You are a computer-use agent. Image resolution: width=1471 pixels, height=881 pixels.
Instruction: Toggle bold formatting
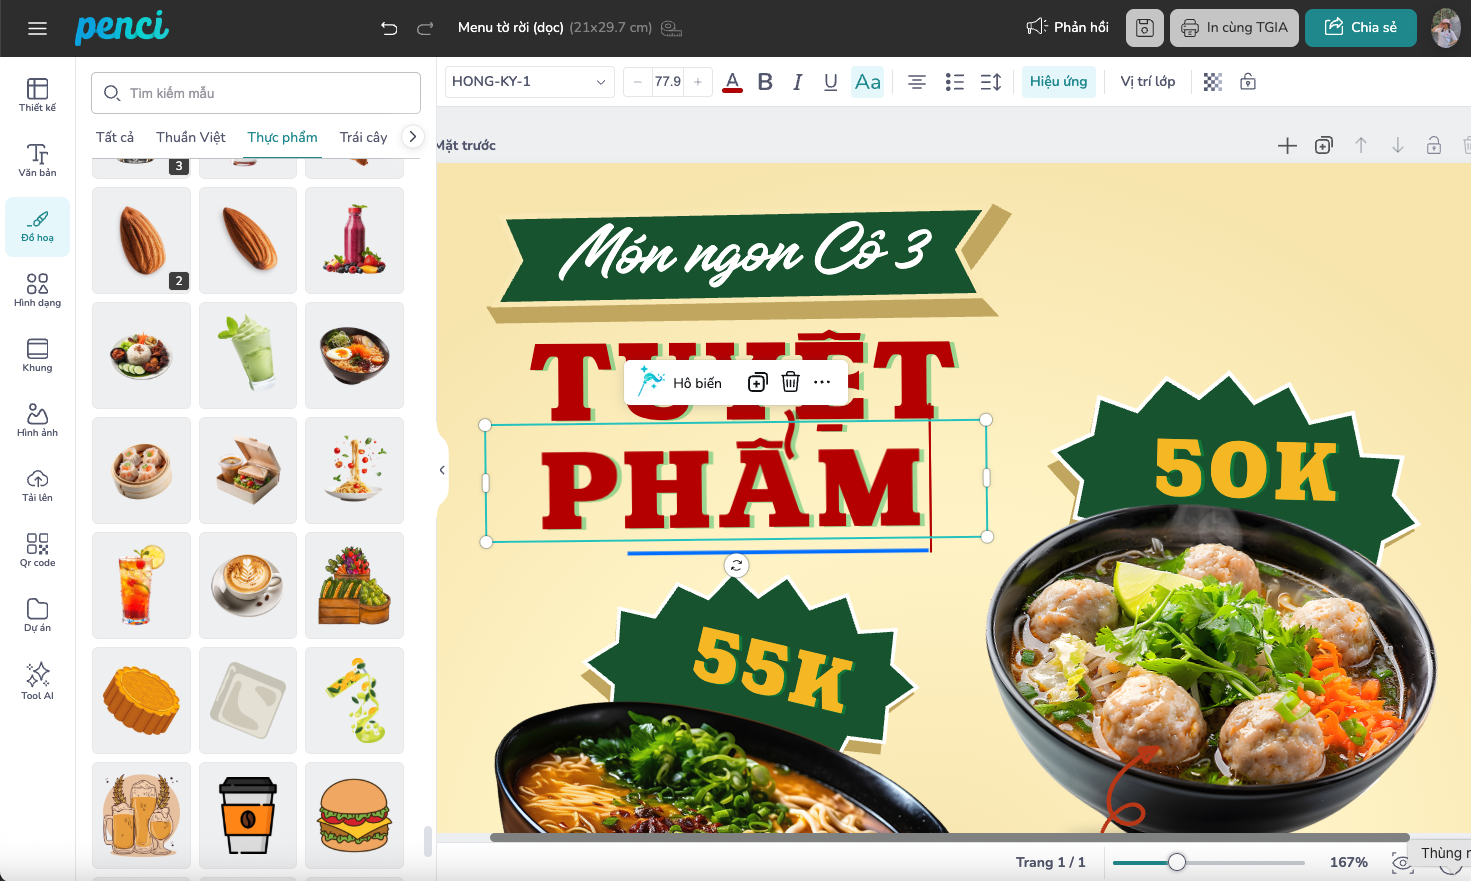point(765,82)
